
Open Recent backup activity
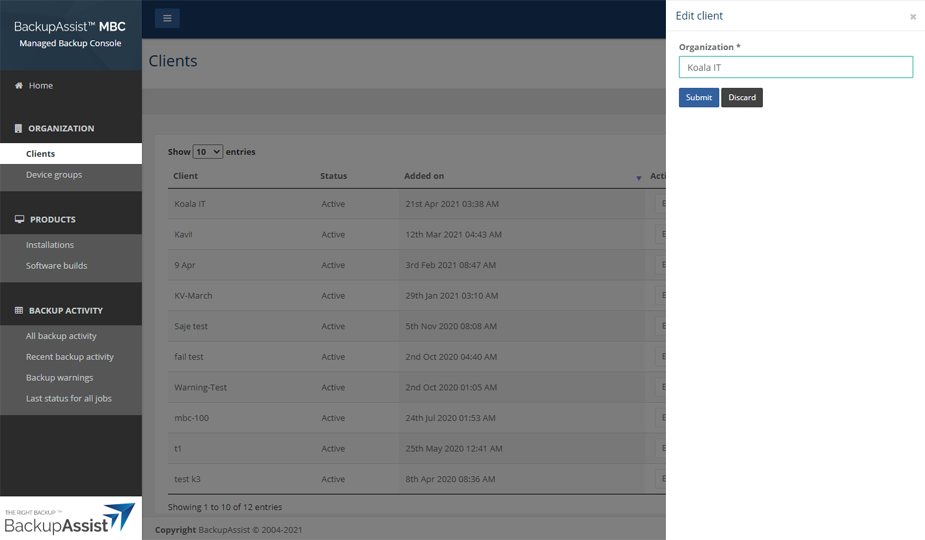click(71, 356)
